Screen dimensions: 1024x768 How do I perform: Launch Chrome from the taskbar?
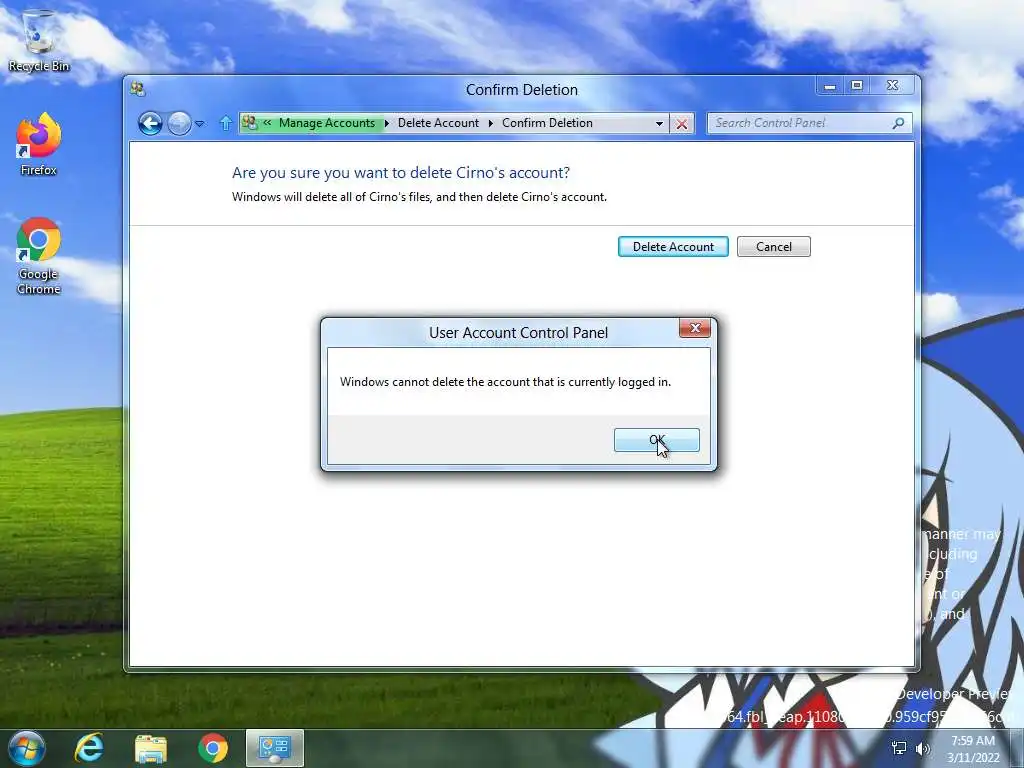click(213, 748)
